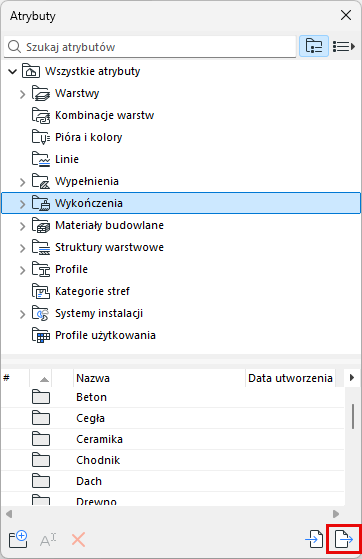The height and width of the screenshot is (559, 362).
Task: Click the Wypełnienia fills icon
Action: (41, 181)
